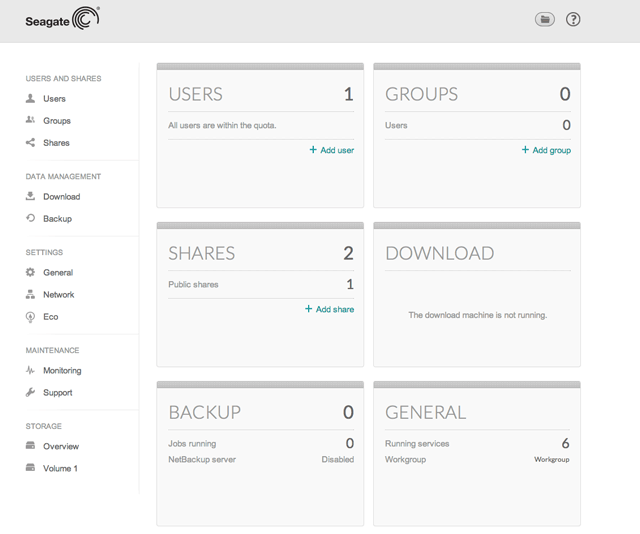
Task: Click the Add user link
Action: (331, 150)
